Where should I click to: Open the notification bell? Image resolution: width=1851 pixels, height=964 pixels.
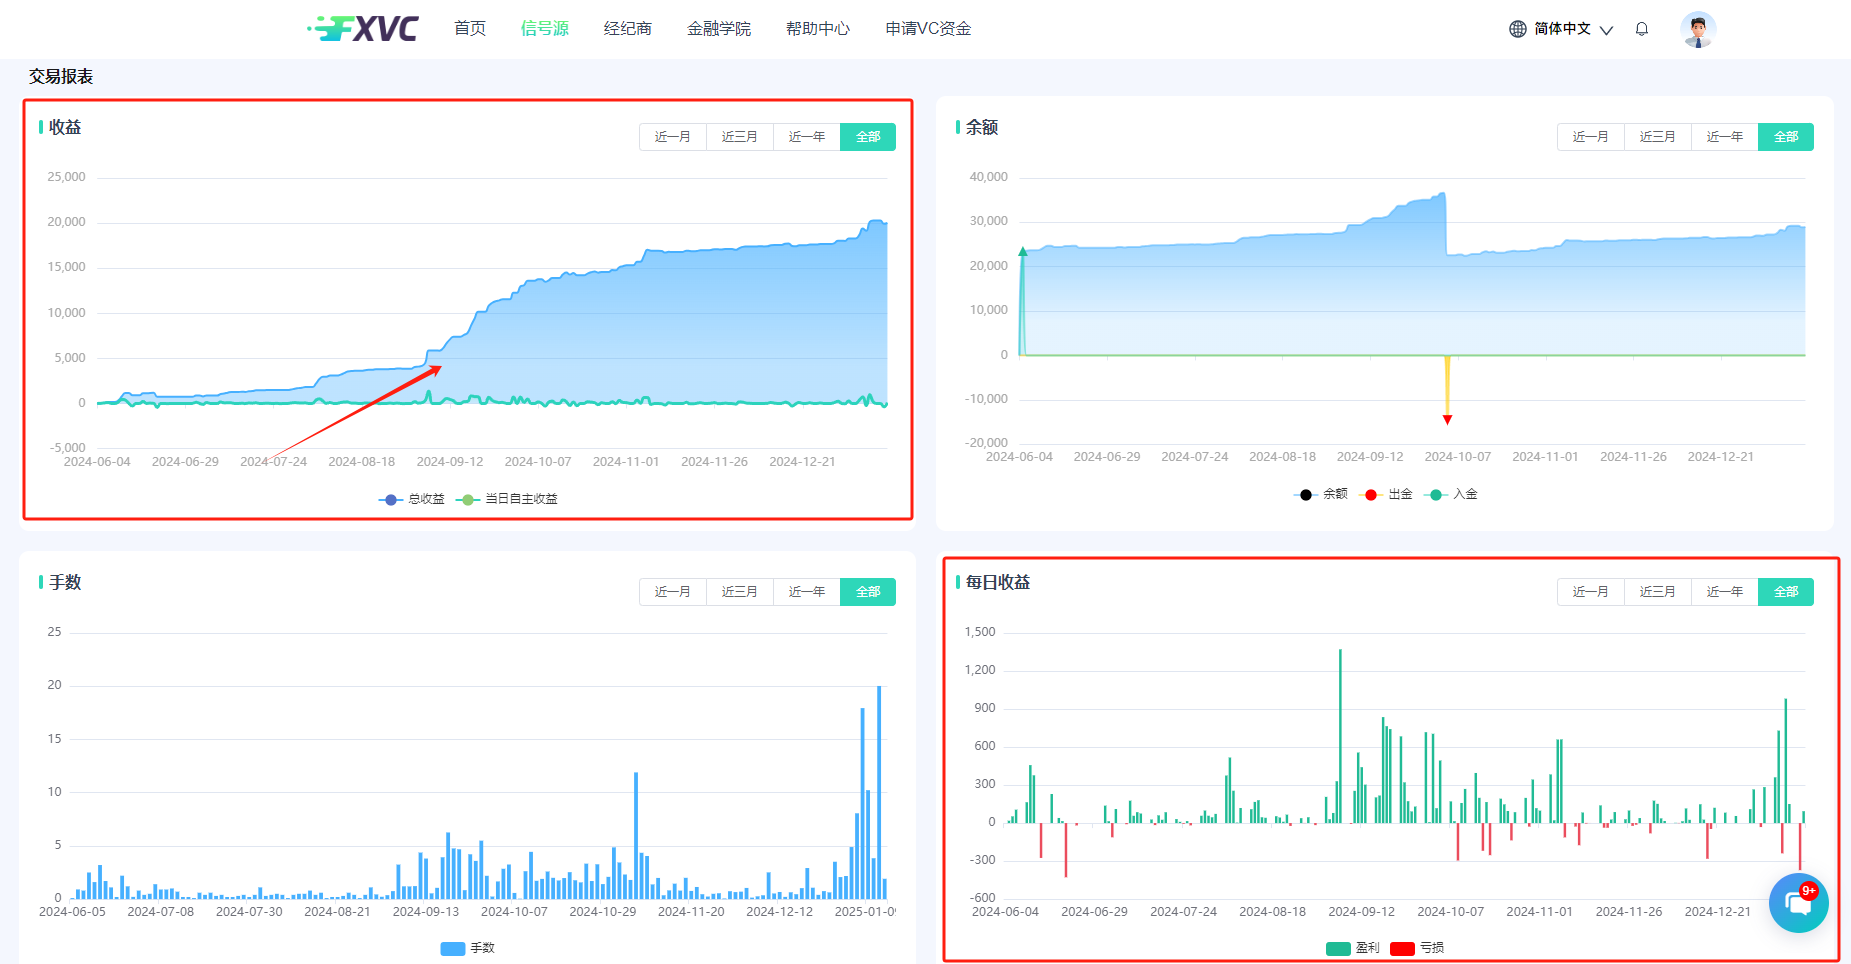pos(1641,29)
